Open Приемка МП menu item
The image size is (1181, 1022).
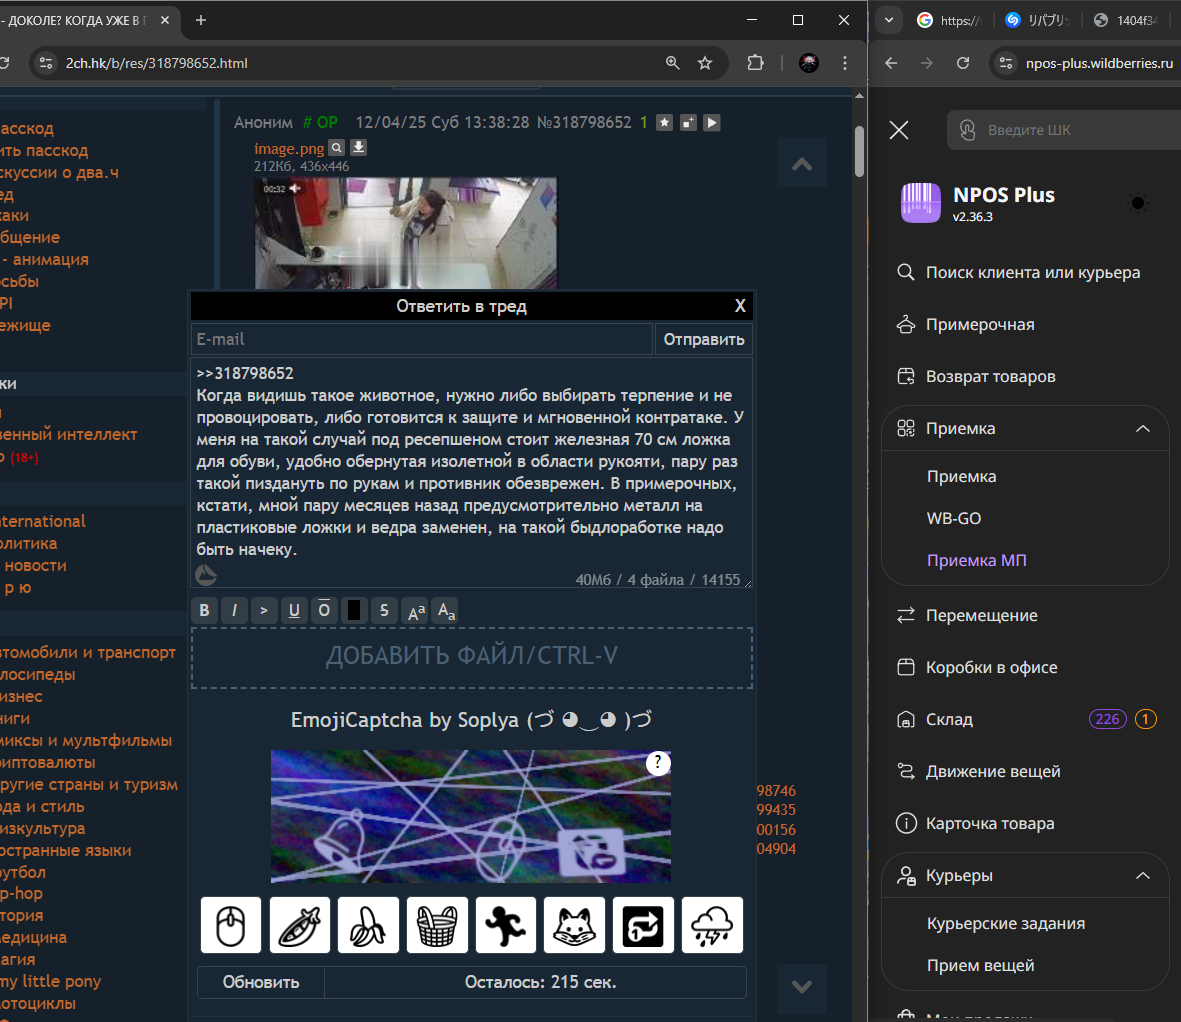click(x=976, y=561)
